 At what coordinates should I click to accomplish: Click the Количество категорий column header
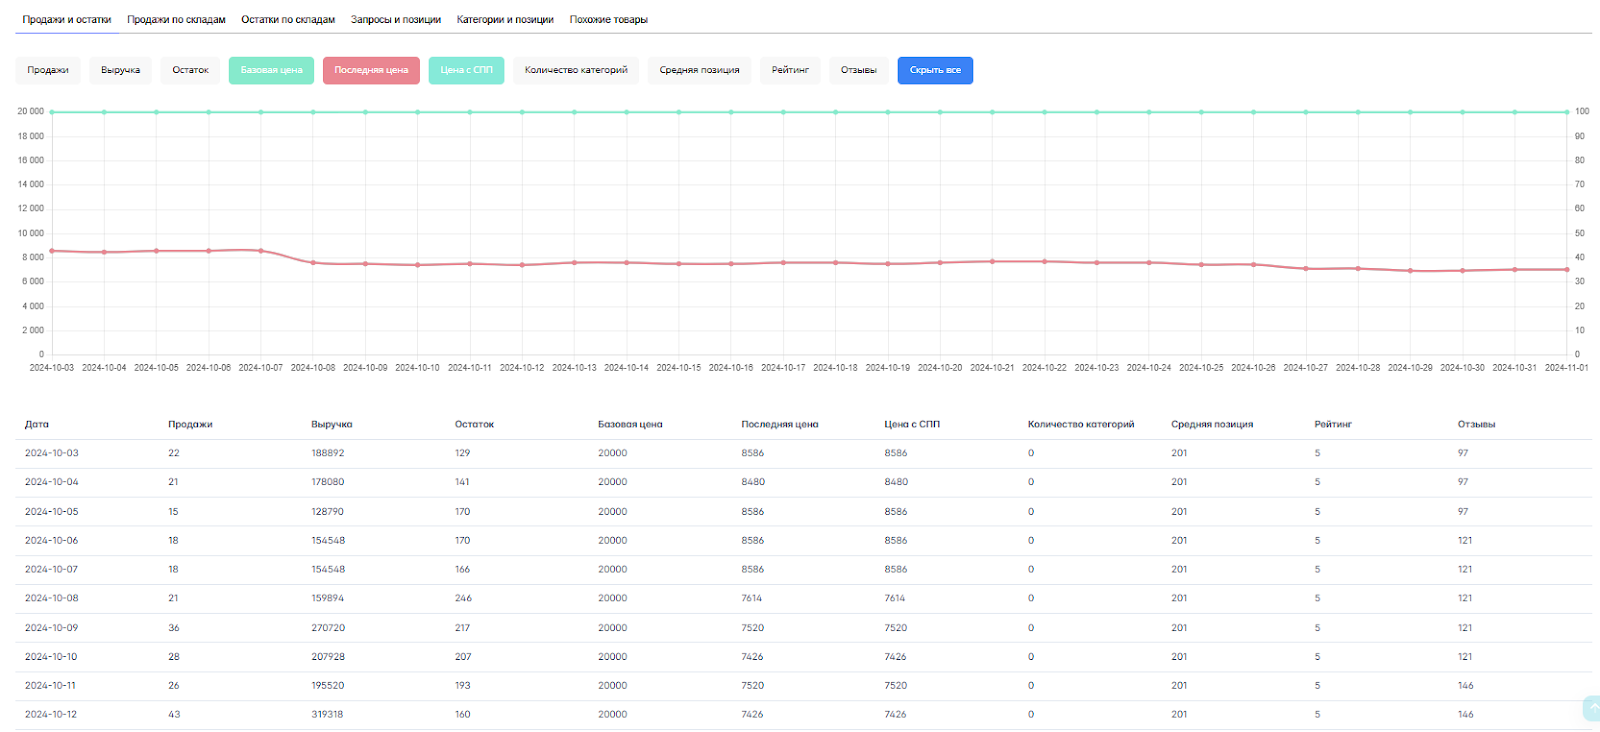click(x=1081, y=424)
